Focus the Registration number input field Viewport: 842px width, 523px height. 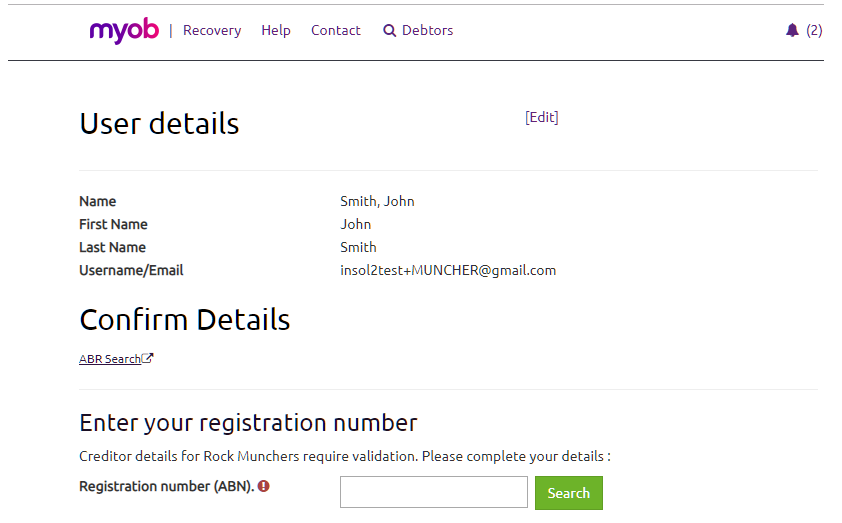pyautogui.click(x=433, y=492)
